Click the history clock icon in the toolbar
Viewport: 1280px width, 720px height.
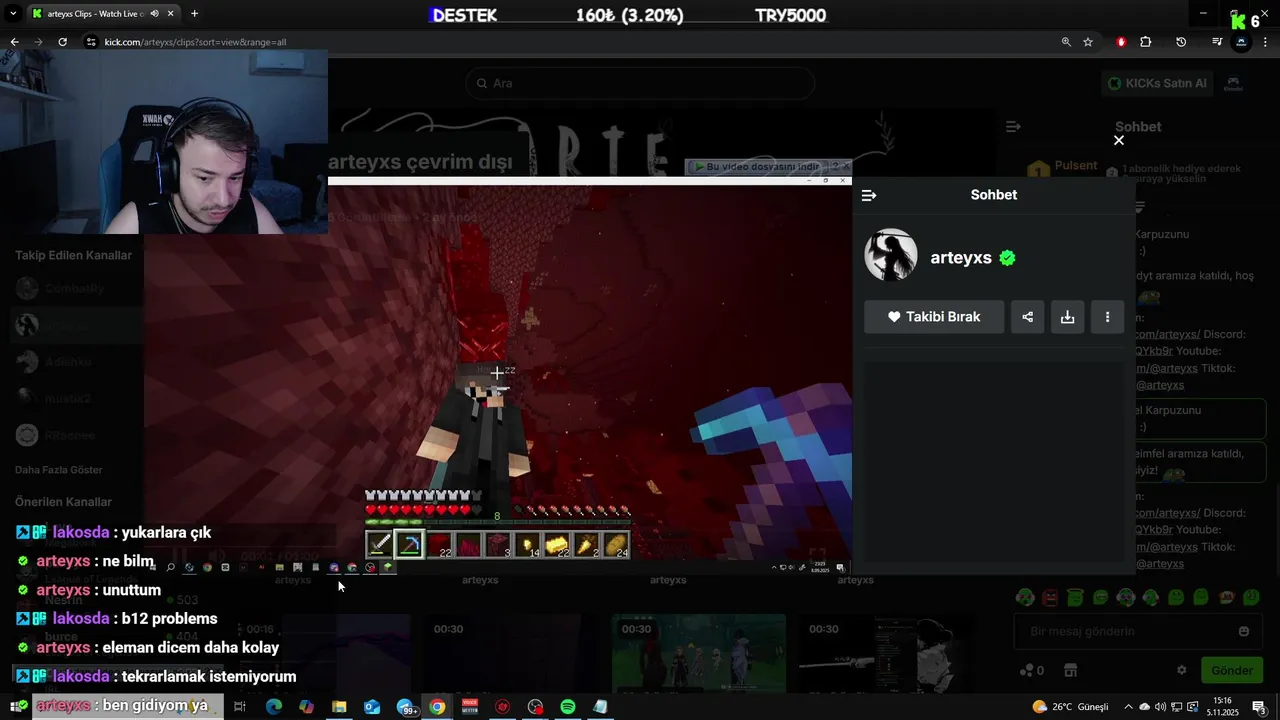tap(1181, 42)
